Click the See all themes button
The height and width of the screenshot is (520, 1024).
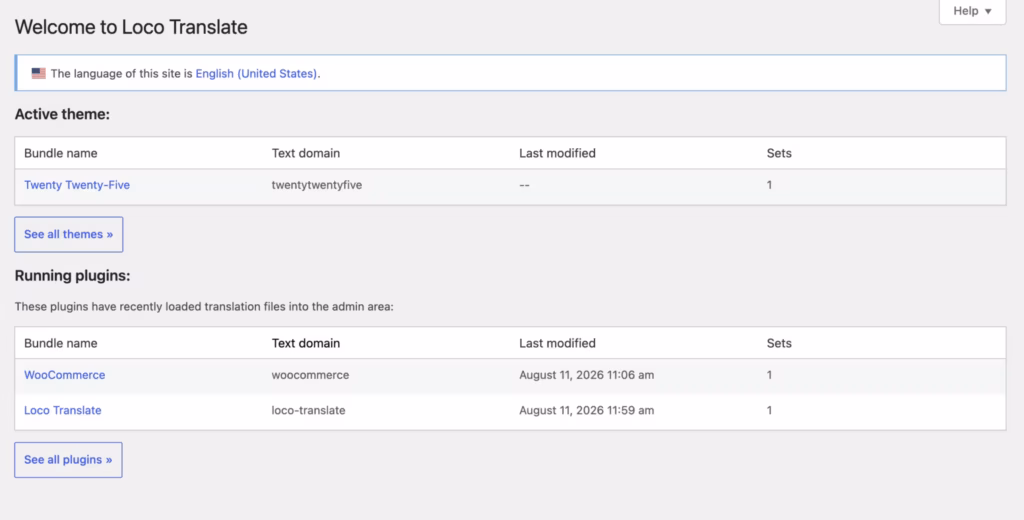(x=69, y=235)
